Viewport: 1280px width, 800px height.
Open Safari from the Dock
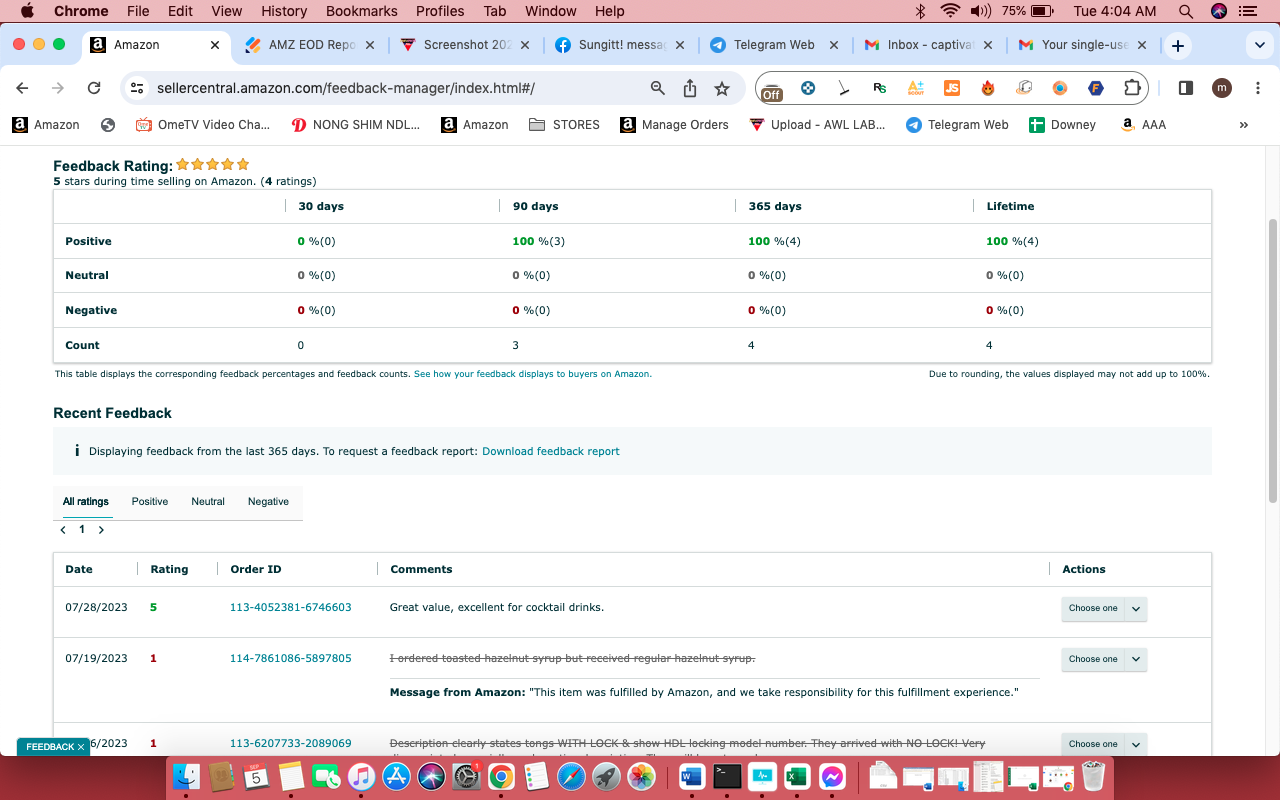[571, 776]
